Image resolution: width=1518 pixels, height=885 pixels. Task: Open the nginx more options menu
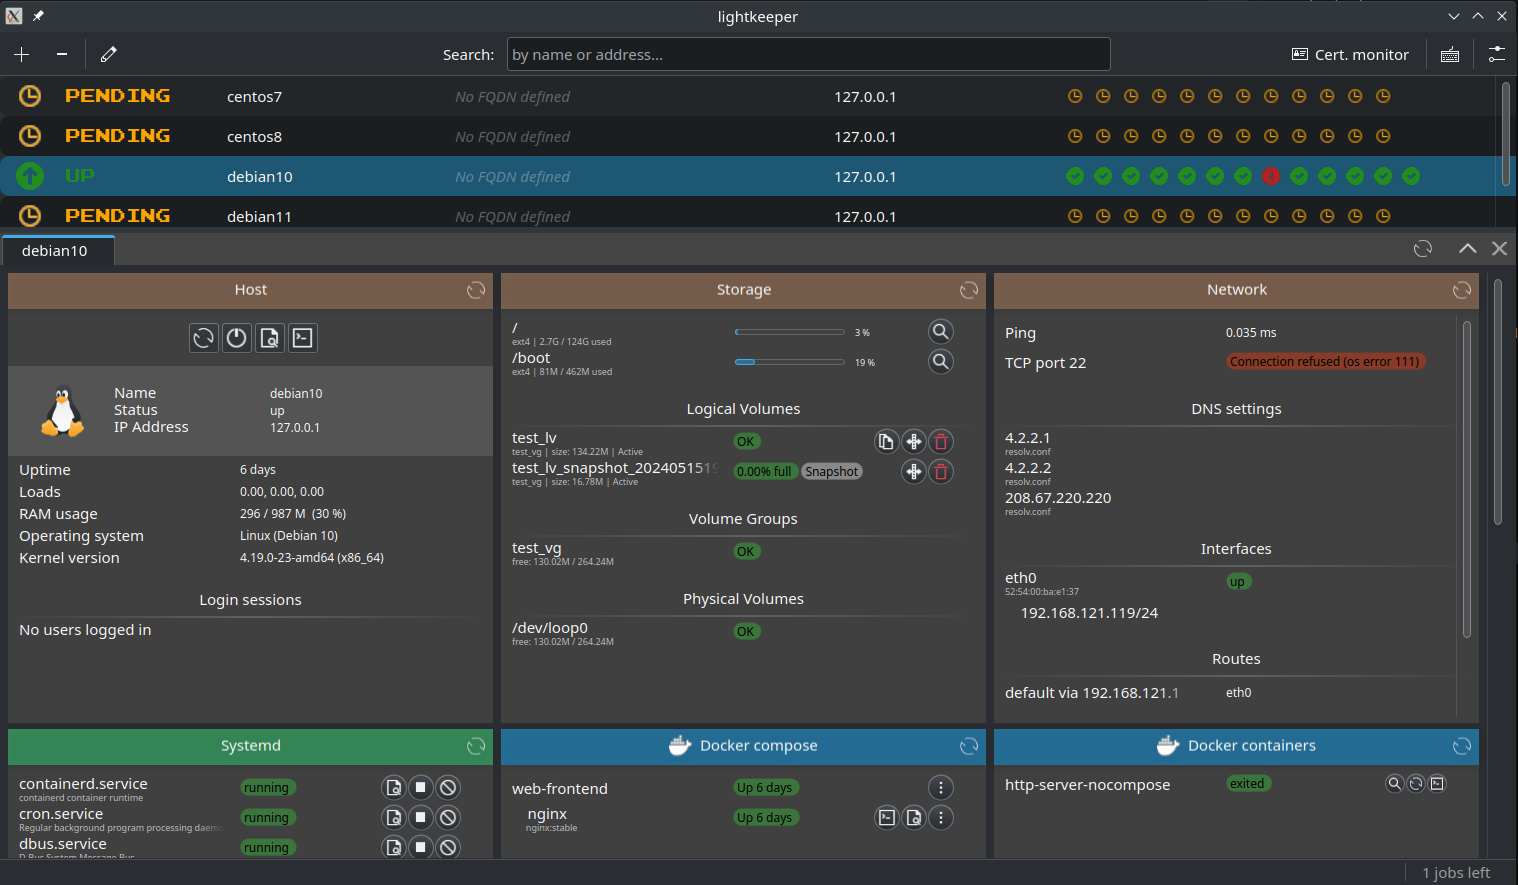941,817
